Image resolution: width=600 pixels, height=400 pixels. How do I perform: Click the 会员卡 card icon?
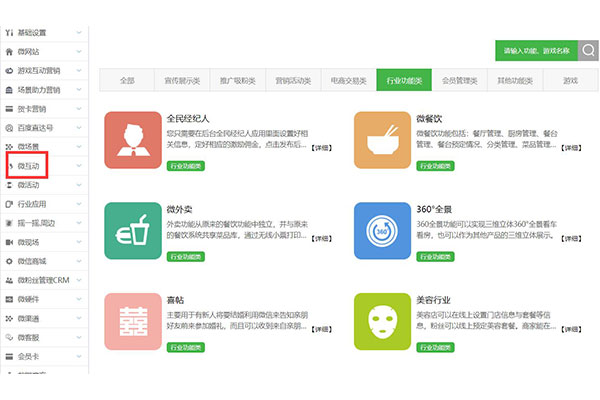[9, 357]
